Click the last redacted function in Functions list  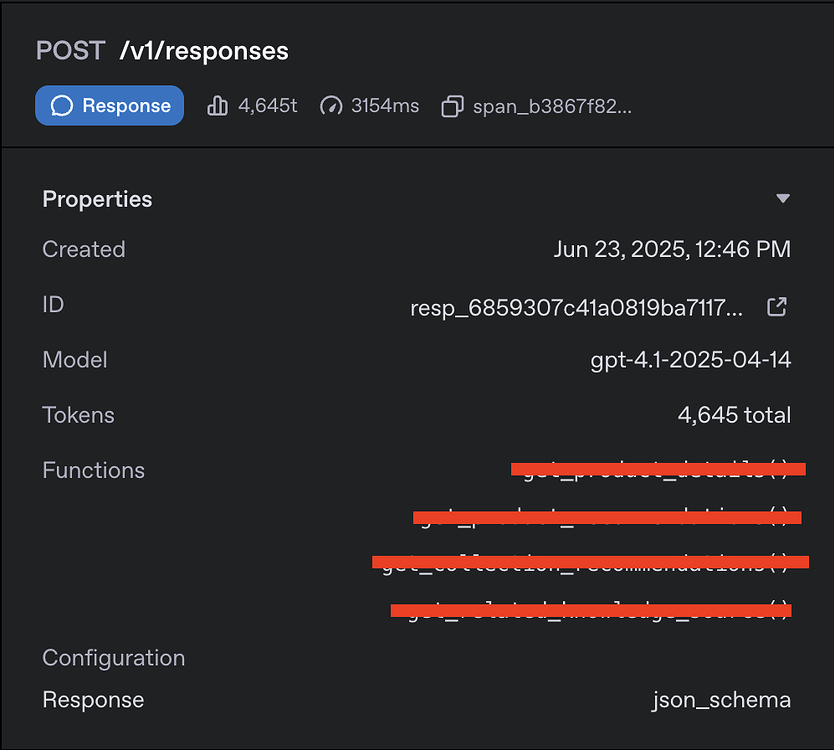coord(590,610)
